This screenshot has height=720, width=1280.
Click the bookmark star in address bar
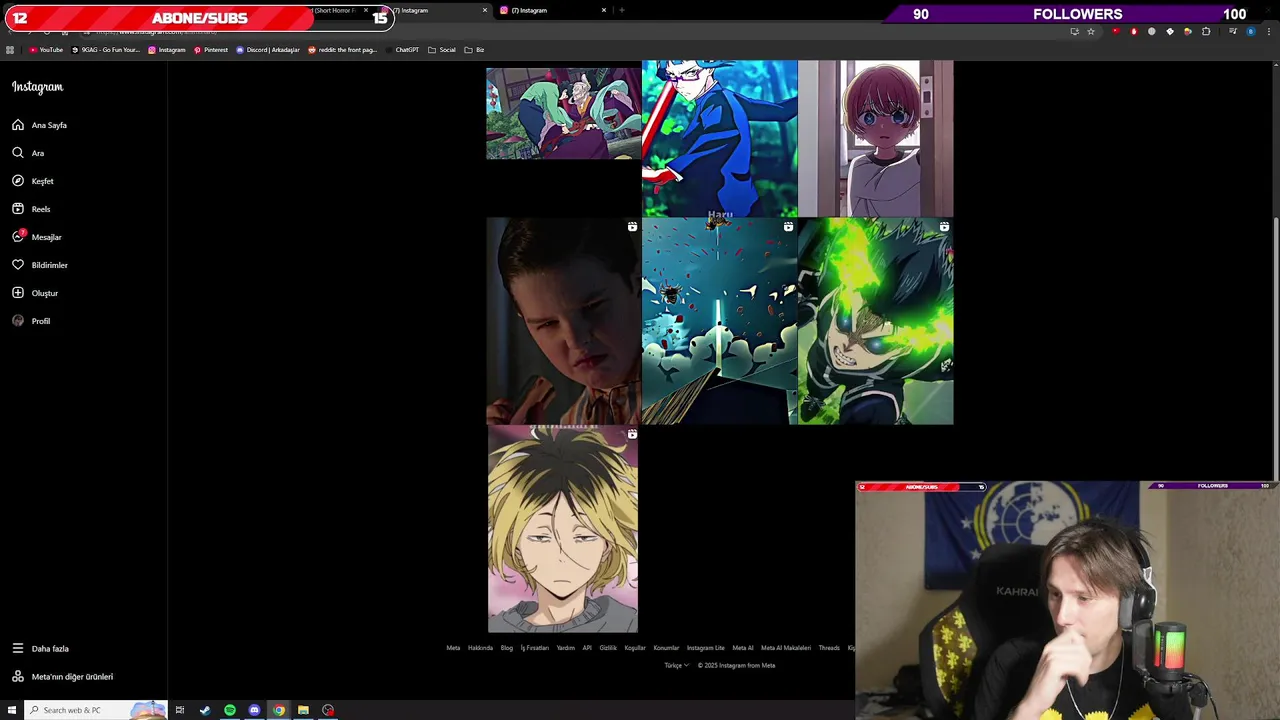pyautogui.click(x=1091, y=31)
